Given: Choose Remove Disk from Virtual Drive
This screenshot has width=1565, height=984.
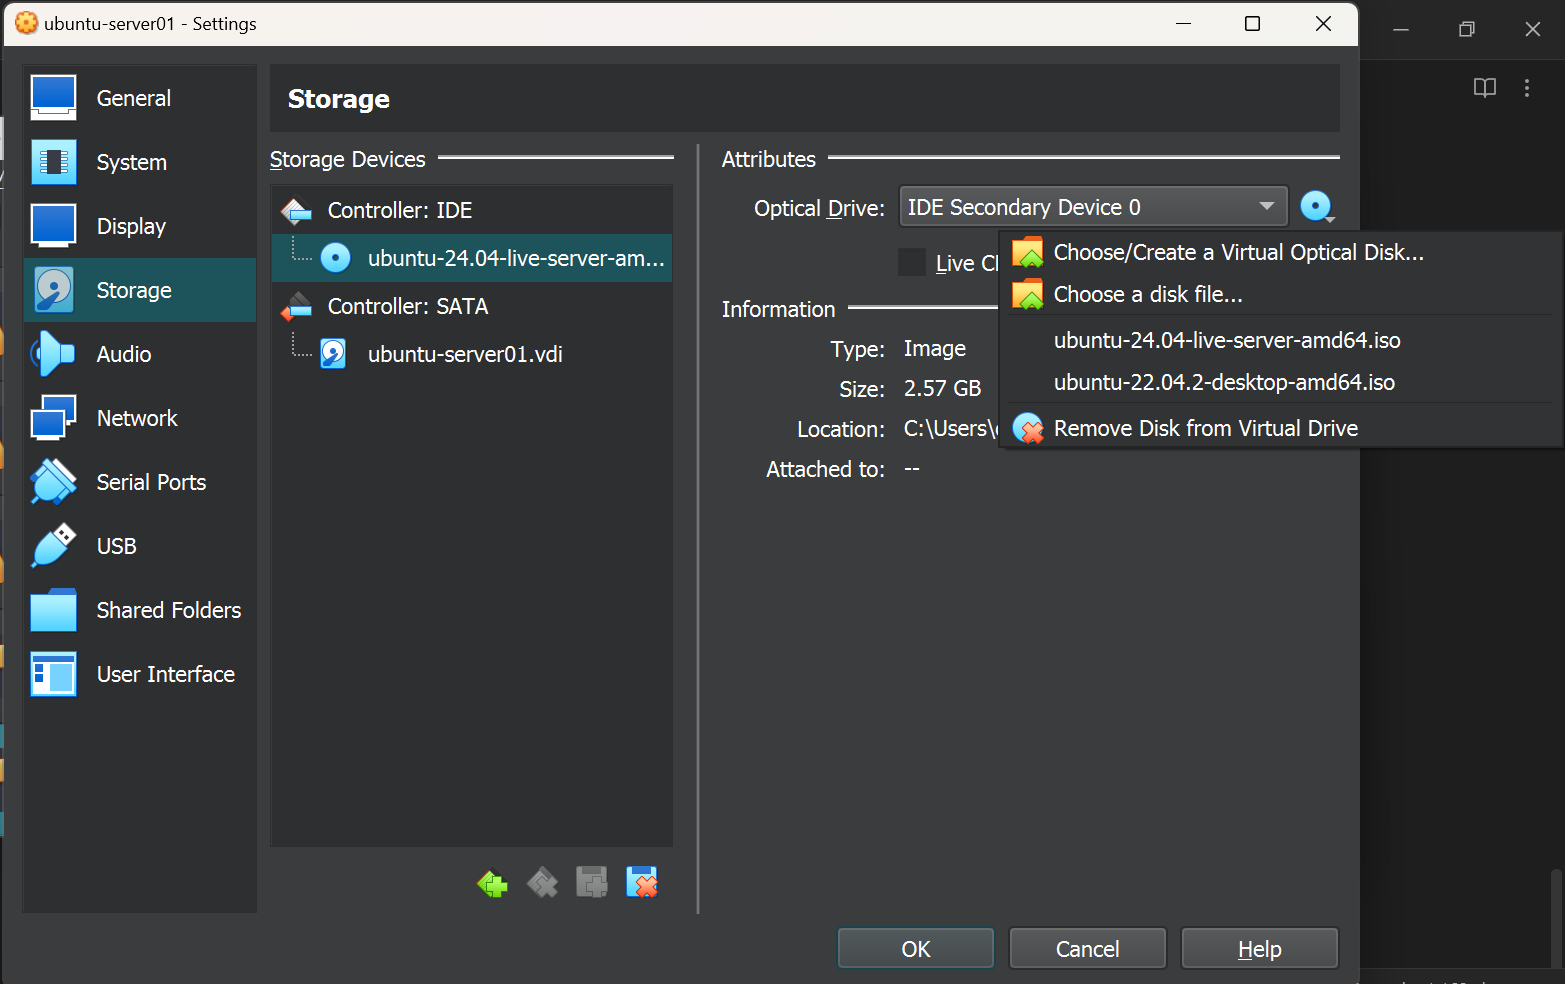Looking at the screenshot, I should [1205, 428].
